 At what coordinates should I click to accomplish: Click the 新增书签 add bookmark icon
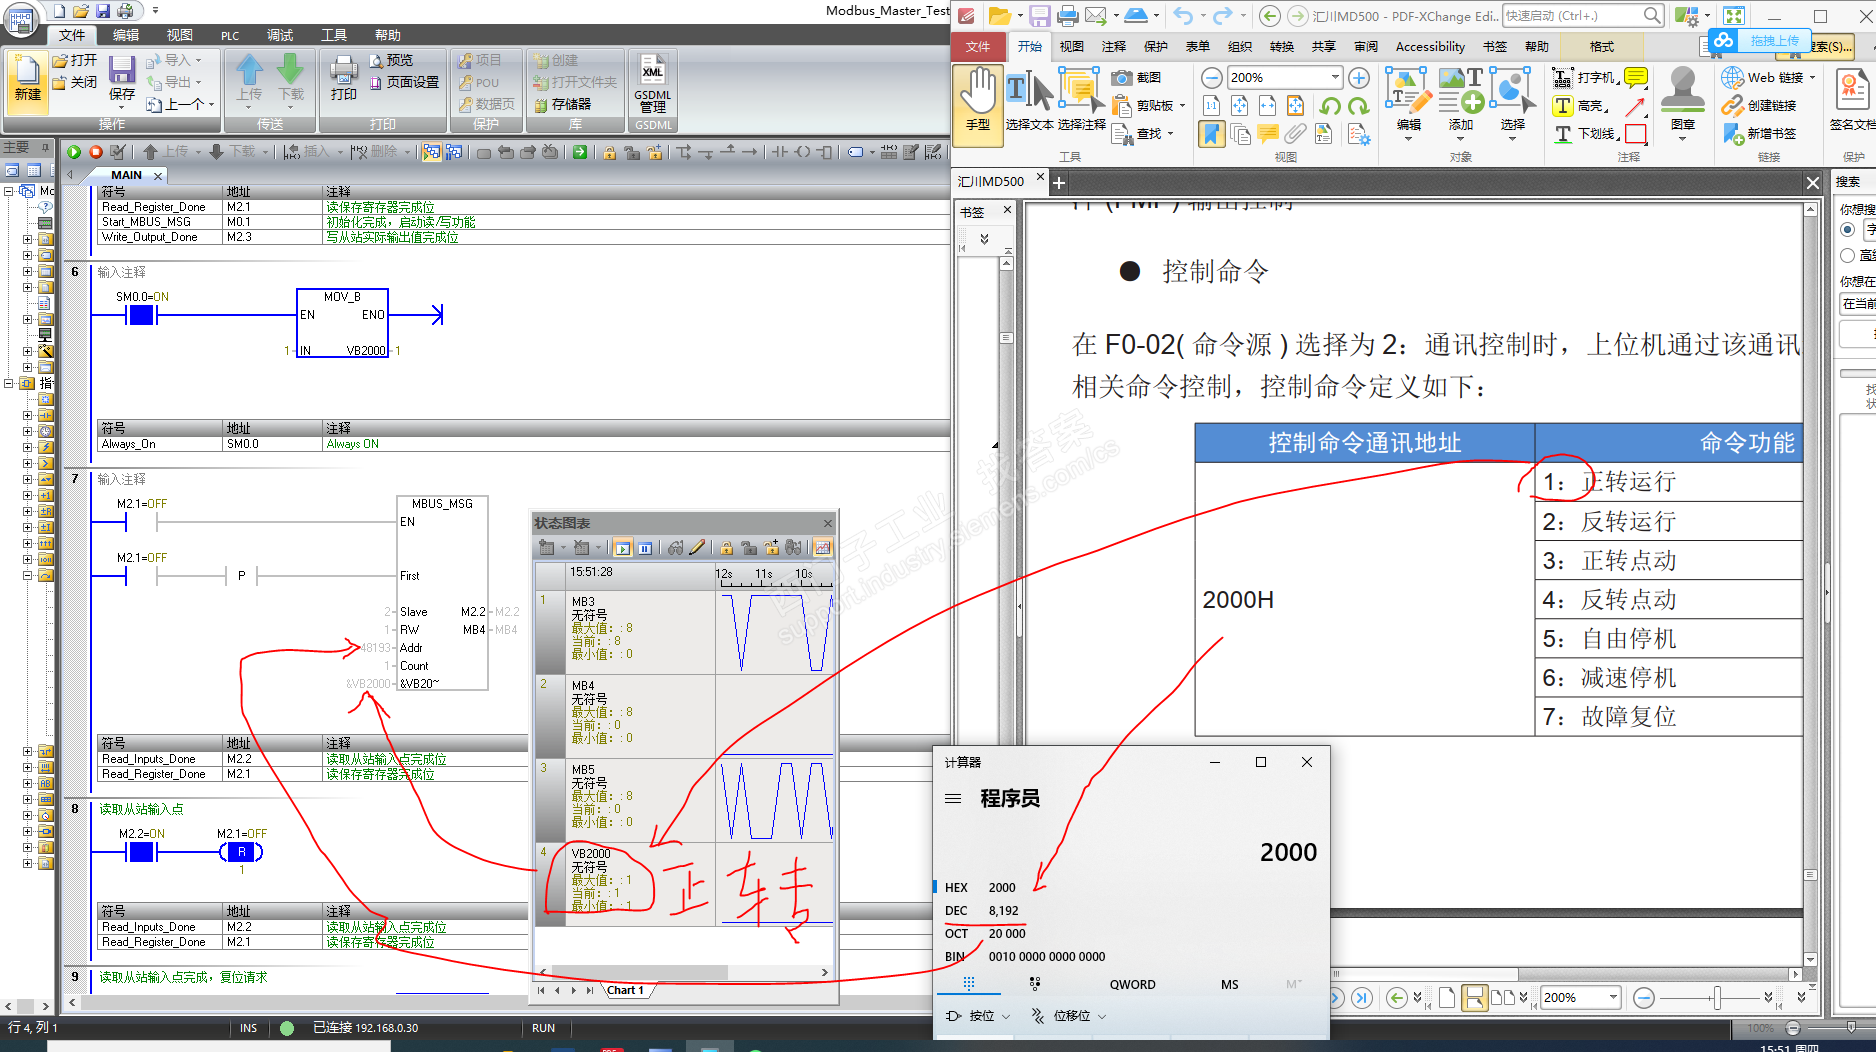coord(1733,133)
